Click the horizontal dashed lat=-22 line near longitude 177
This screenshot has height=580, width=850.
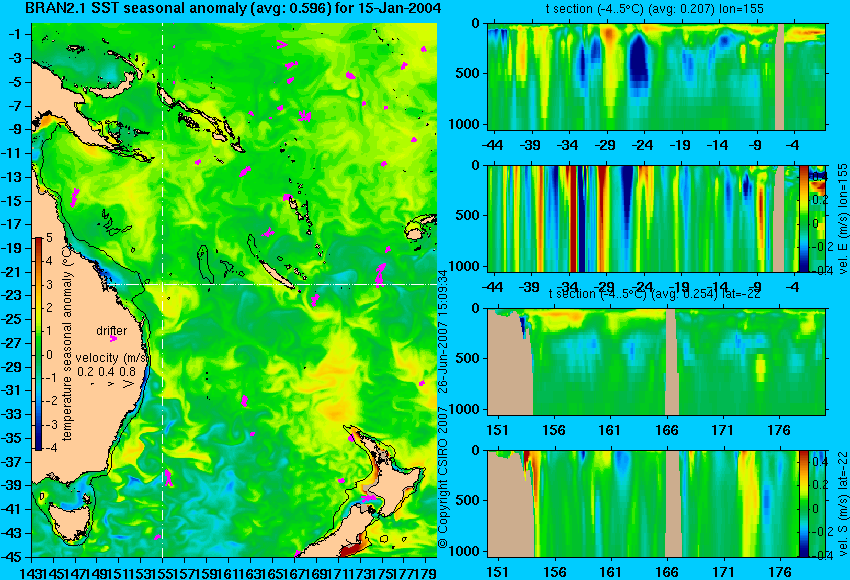(x=403, y=284)
